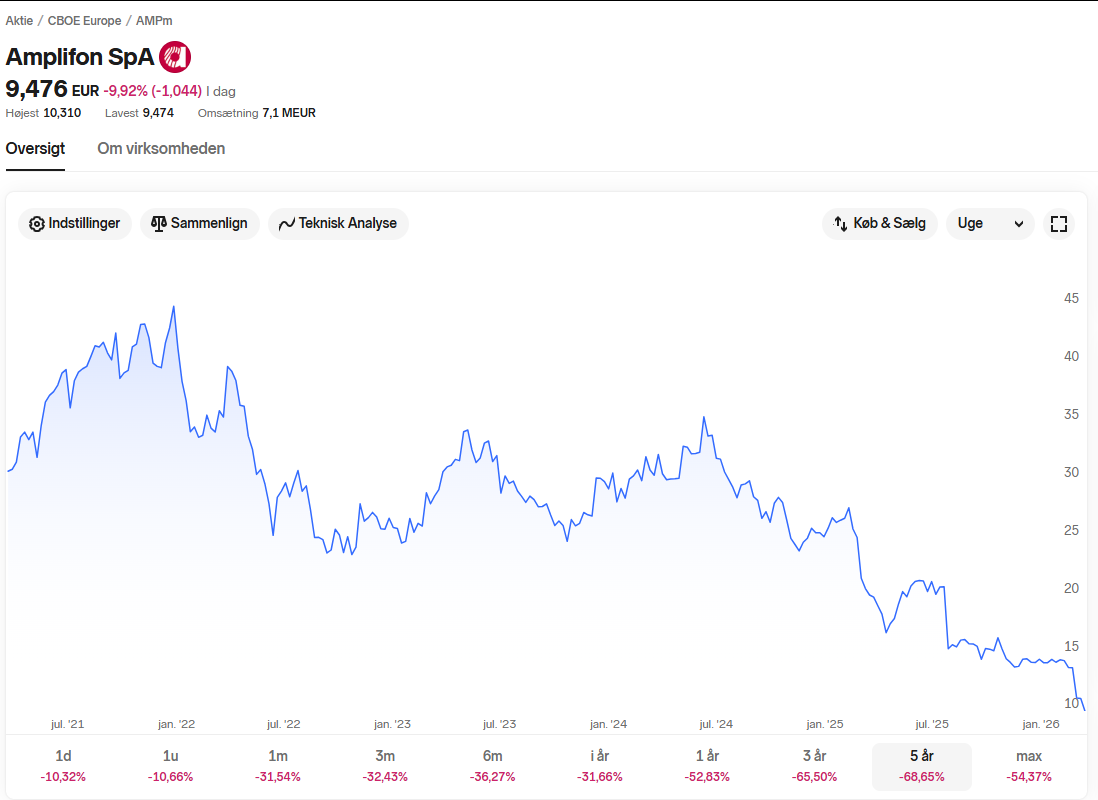The image size is (1098, 800).
Task: Click the 20 price axis label
Action: point(1071,588)
